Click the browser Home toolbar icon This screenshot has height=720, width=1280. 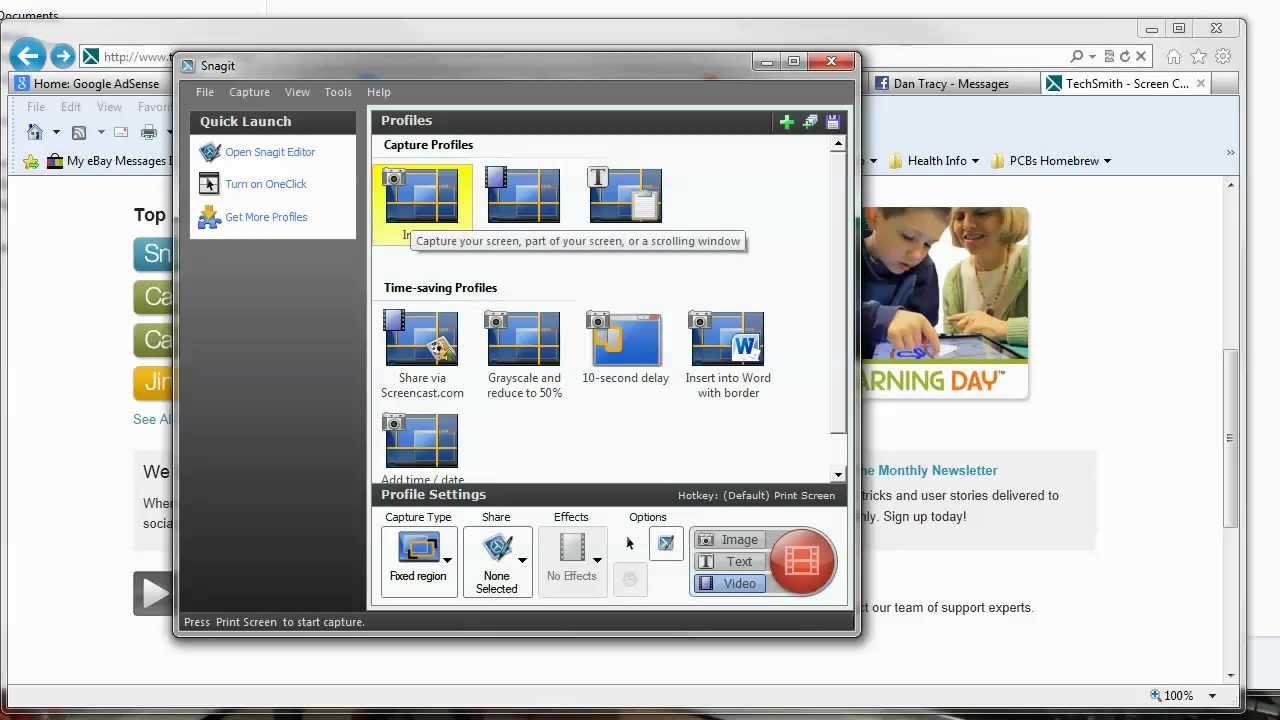[x=35, y=132]
